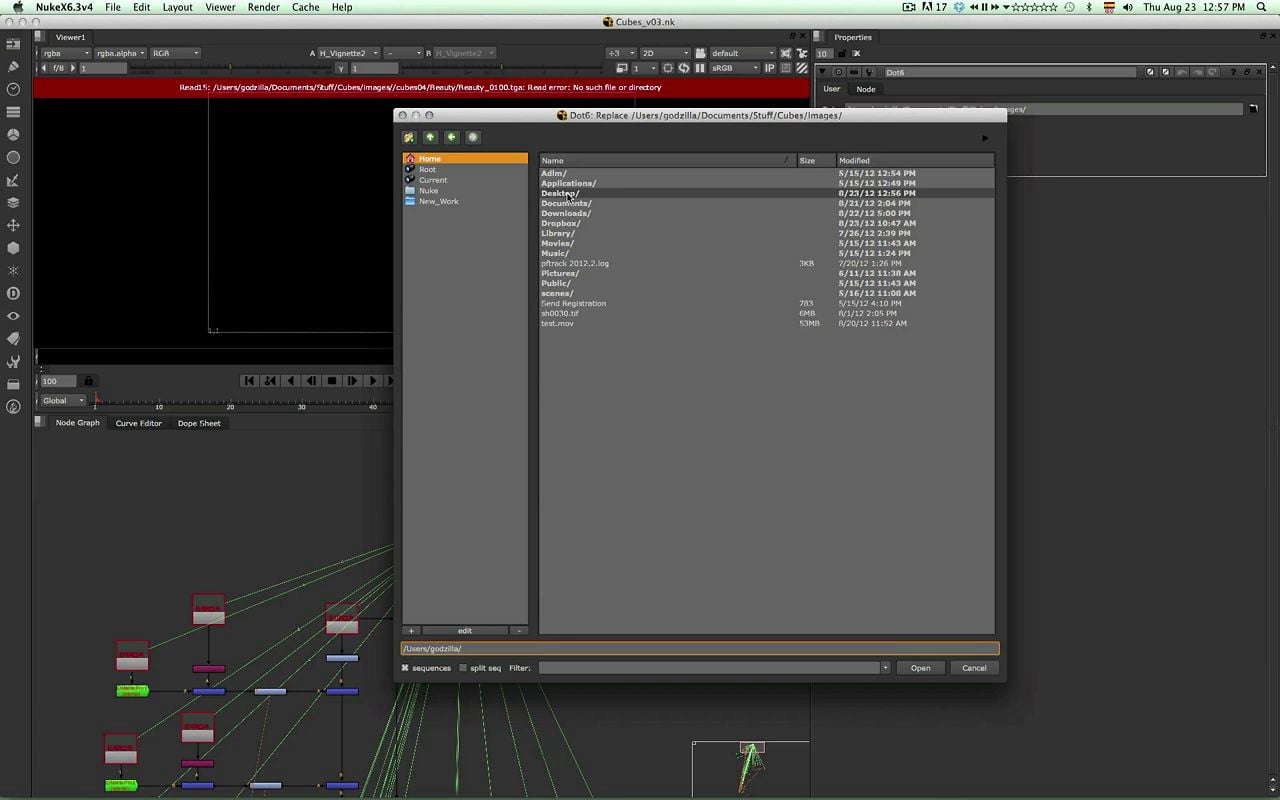Open the Channel nodes stacked-bars icon
The image size is (1280, 800).
[x=13, y=112]
